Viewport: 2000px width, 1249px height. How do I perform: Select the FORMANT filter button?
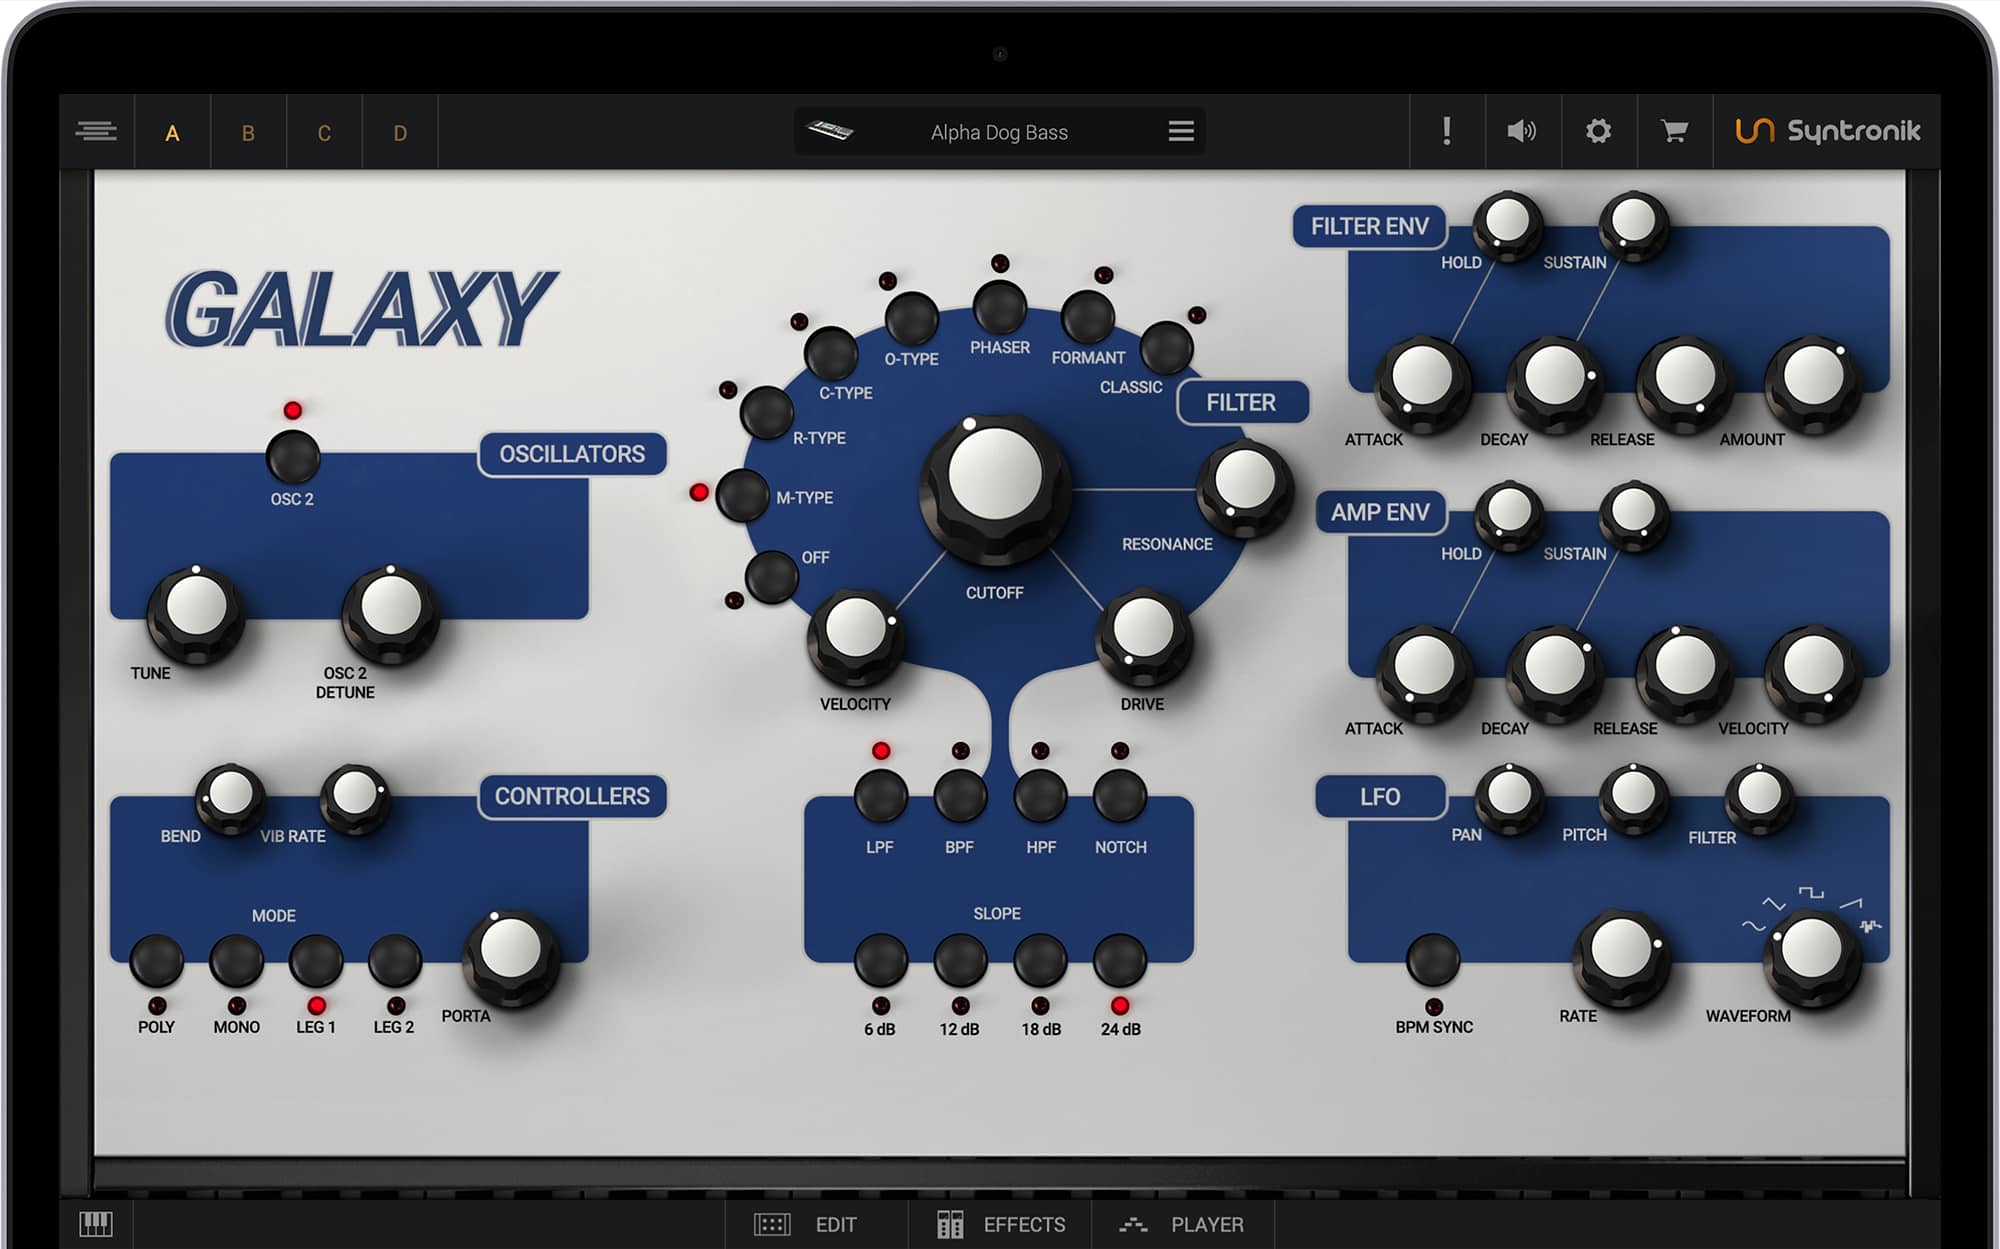click(x=1088, y=318)
